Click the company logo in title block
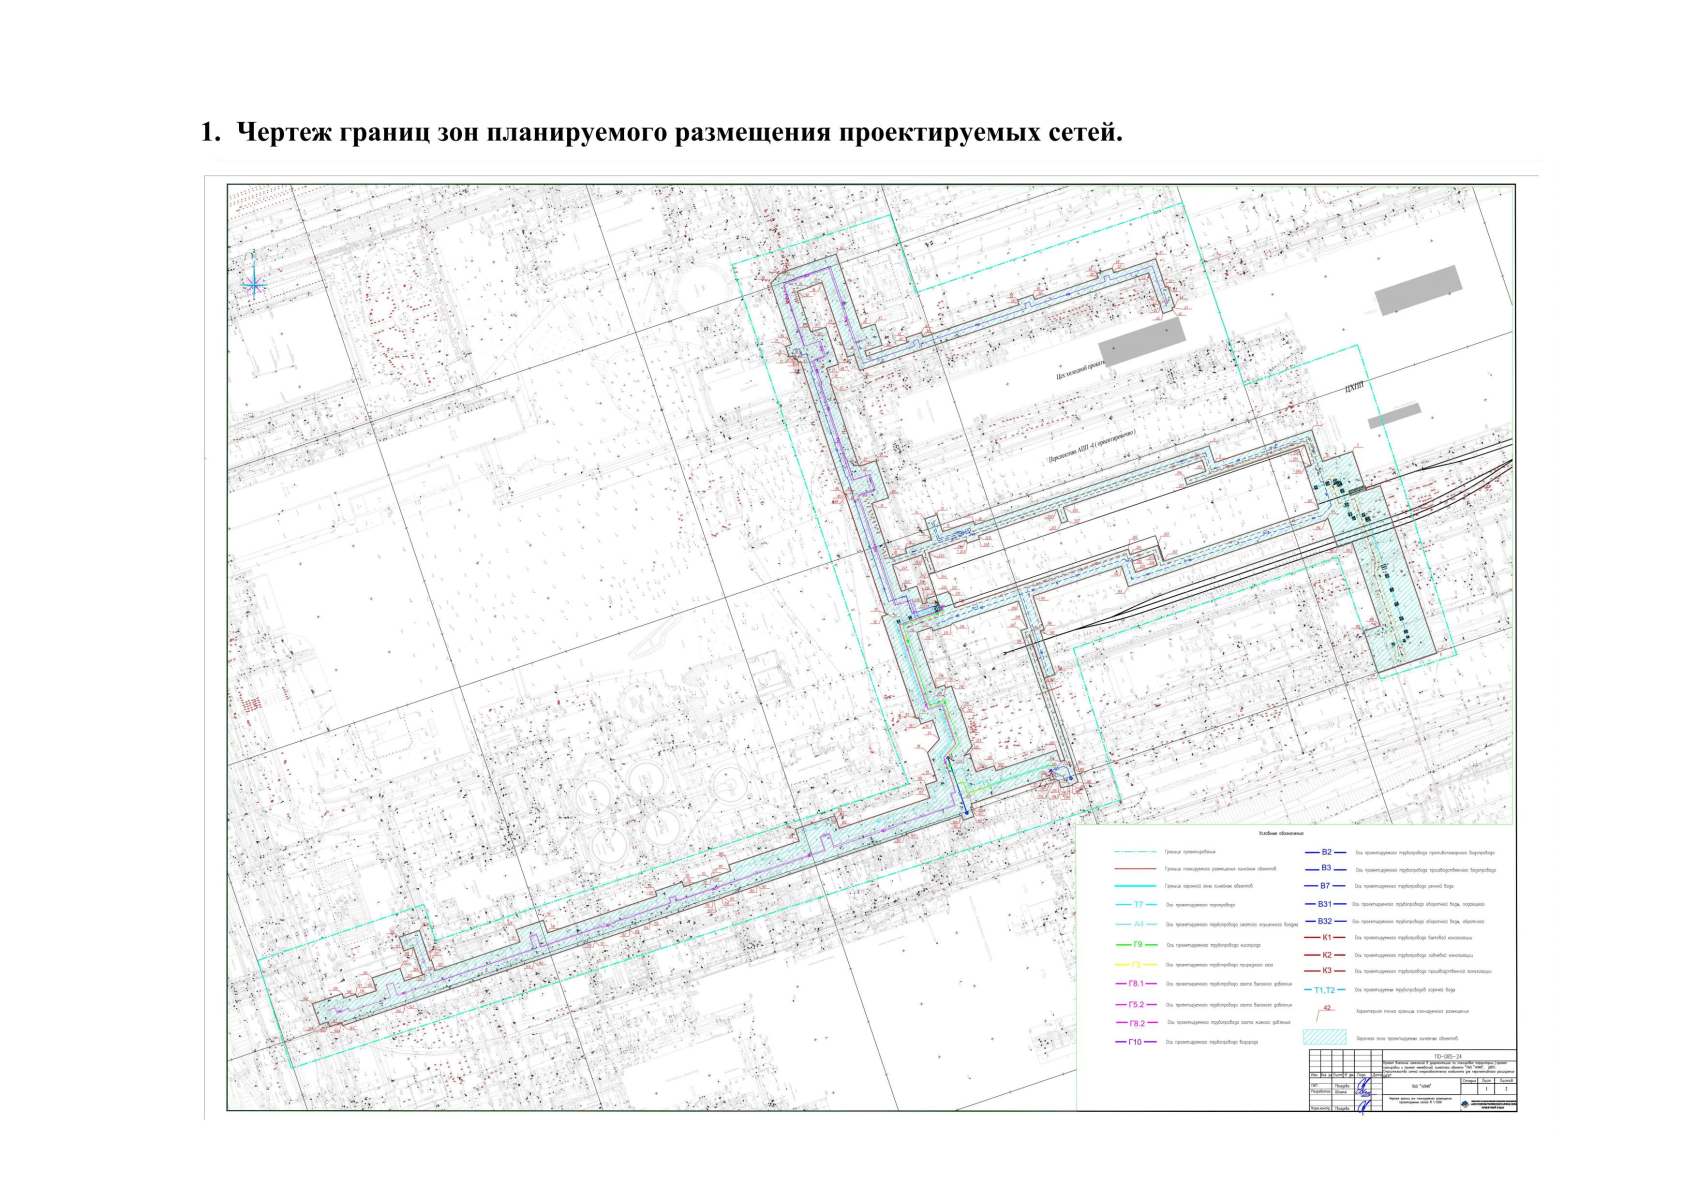The image size is (1697, 1200). [x=1466, y=1104]
